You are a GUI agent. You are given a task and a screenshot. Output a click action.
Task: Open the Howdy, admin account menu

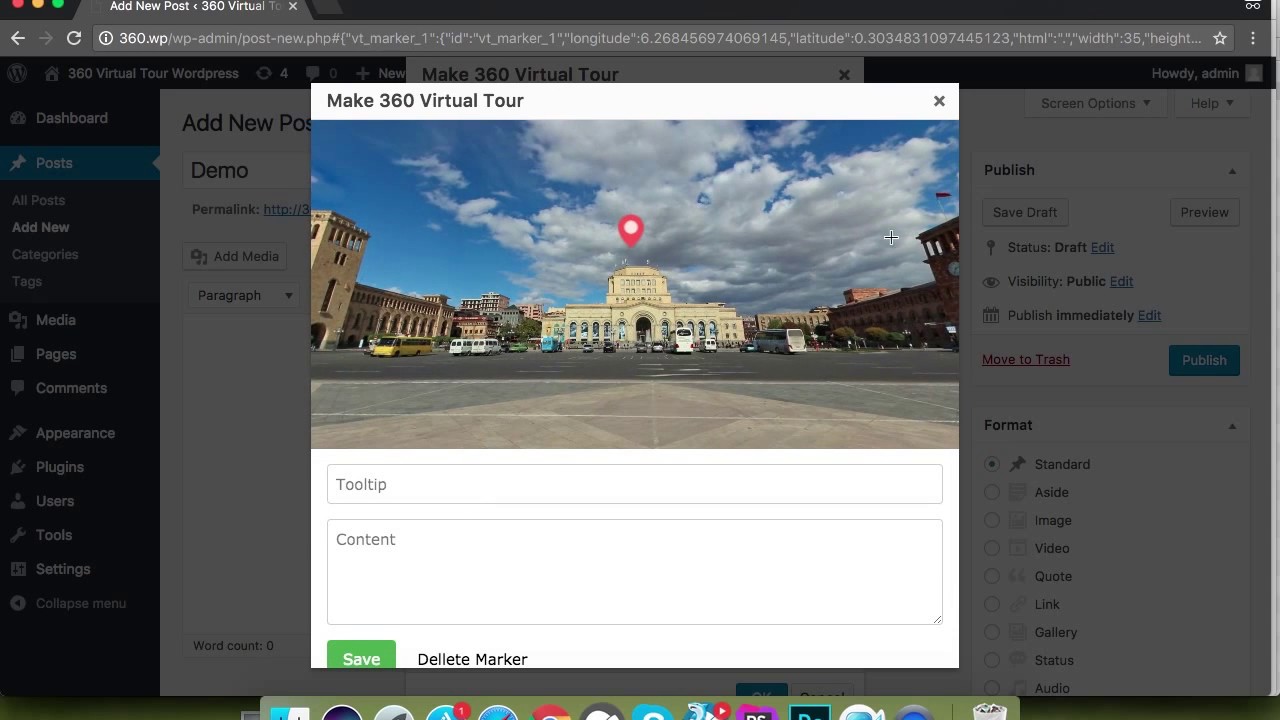click(x=1207, y=73)
